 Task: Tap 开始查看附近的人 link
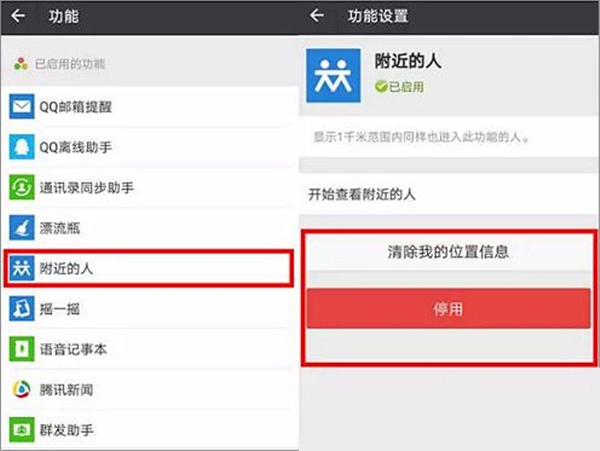click(362, 194)
